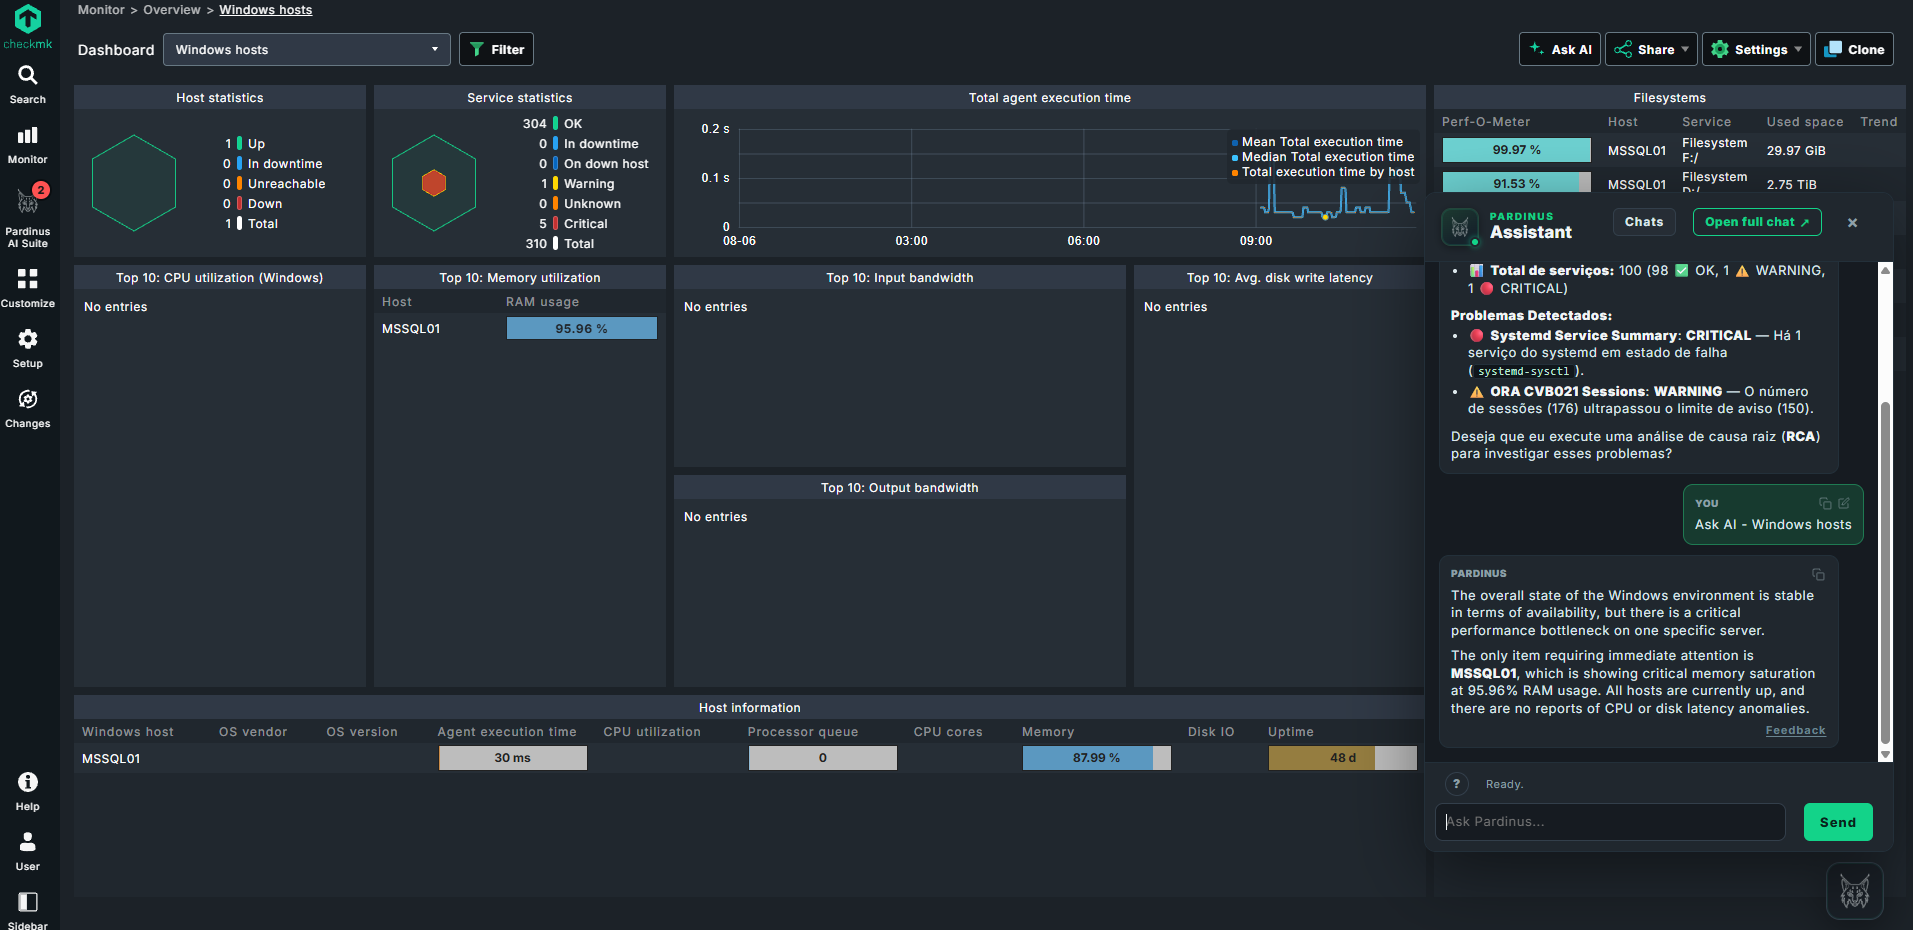Image resolution: width=1913 pixels, height=930 pixels.
Task: Sort by the Uptime column
Action: tap(1291, 732)
